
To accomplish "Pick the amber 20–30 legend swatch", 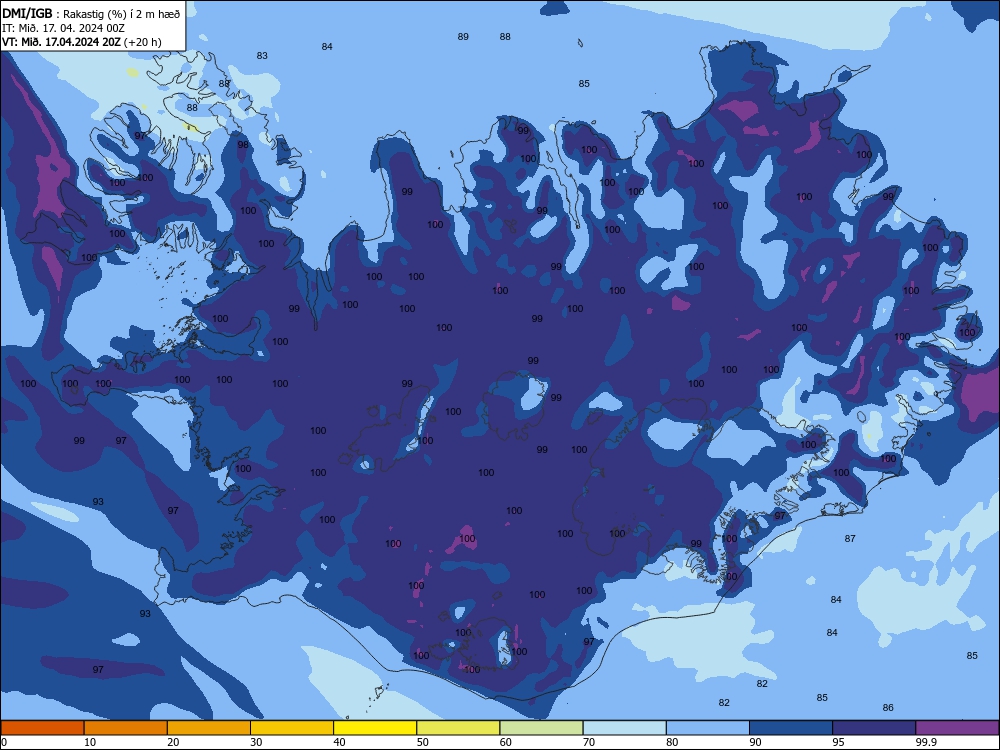I will tap(209, 728).
